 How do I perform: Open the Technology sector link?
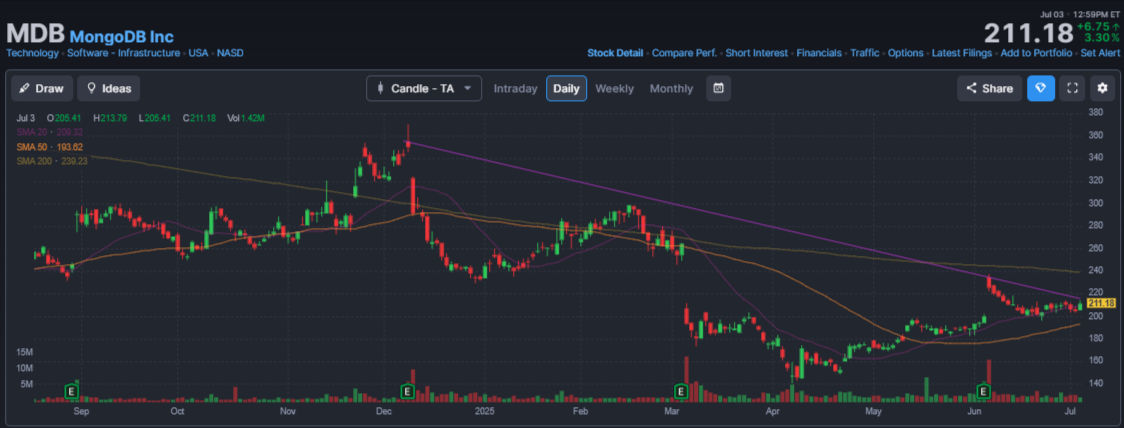pyautogui.click(x=33, y=53)
